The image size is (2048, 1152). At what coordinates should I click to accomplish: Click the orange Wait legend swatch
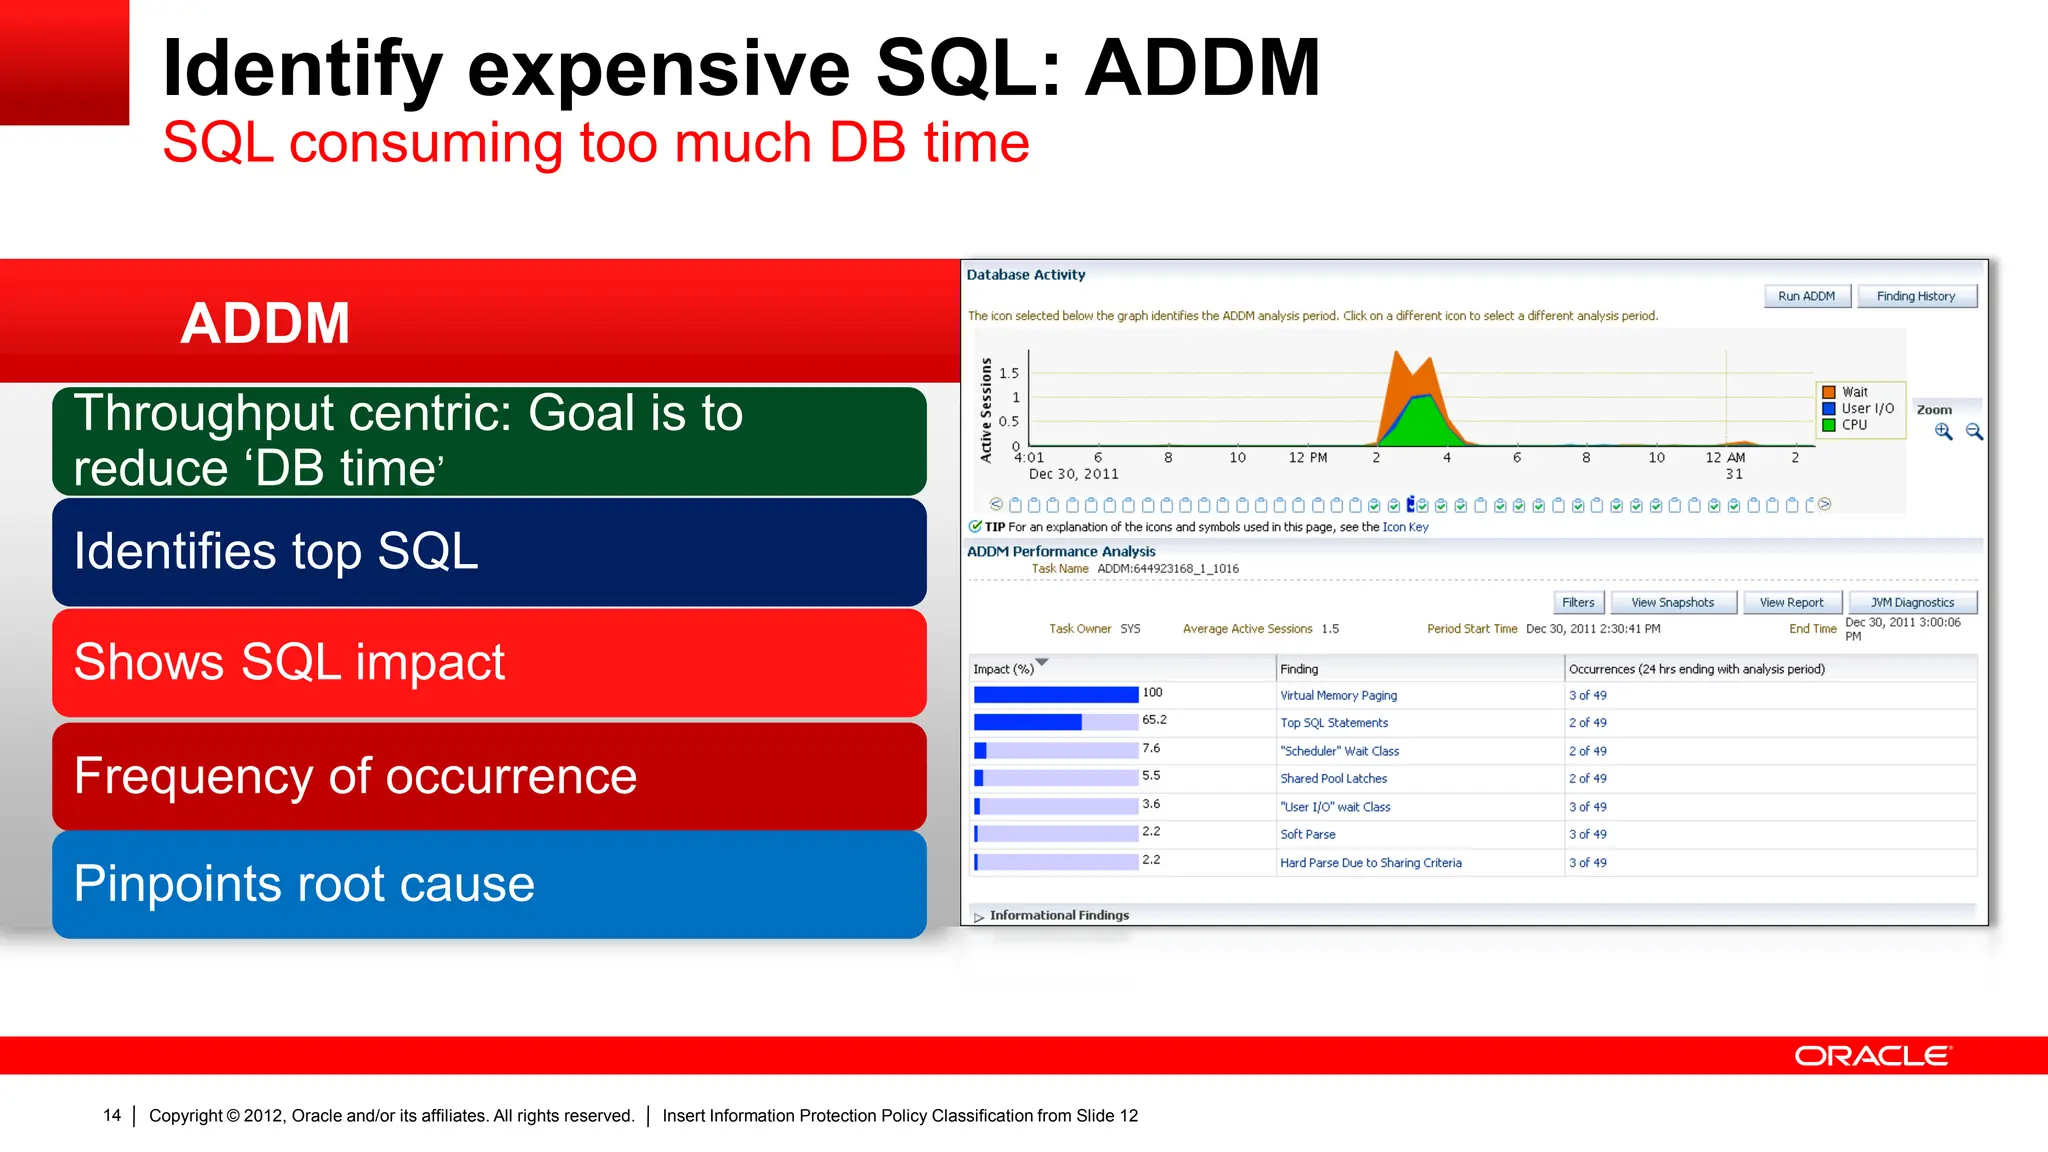pyautogui.click(x=1829, y=392)
